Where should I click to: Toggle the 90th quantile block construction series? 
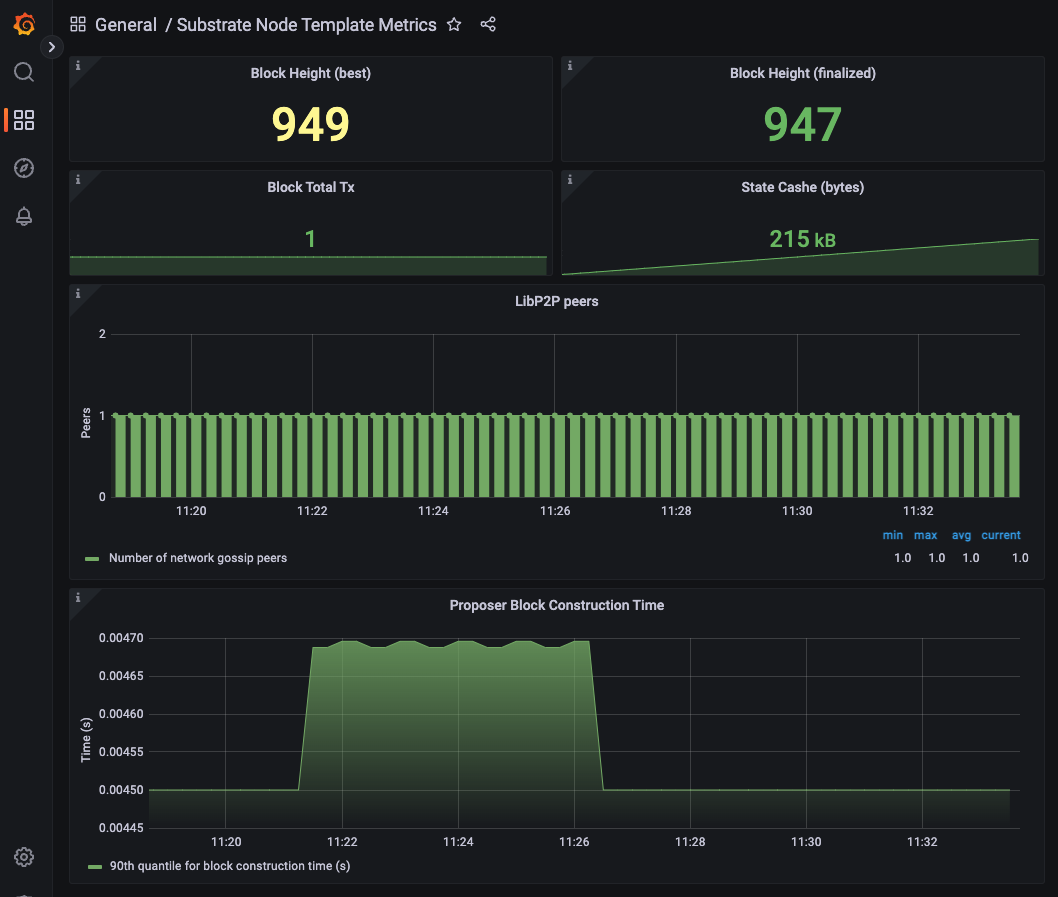[229, 866]
